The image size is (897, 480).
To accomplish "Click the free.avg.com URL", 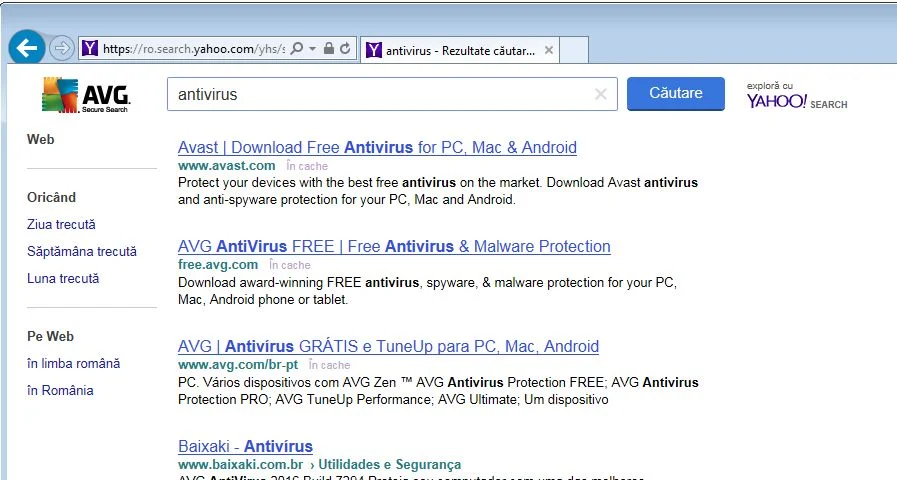I will pyautogui.click(x=218, y=265).
